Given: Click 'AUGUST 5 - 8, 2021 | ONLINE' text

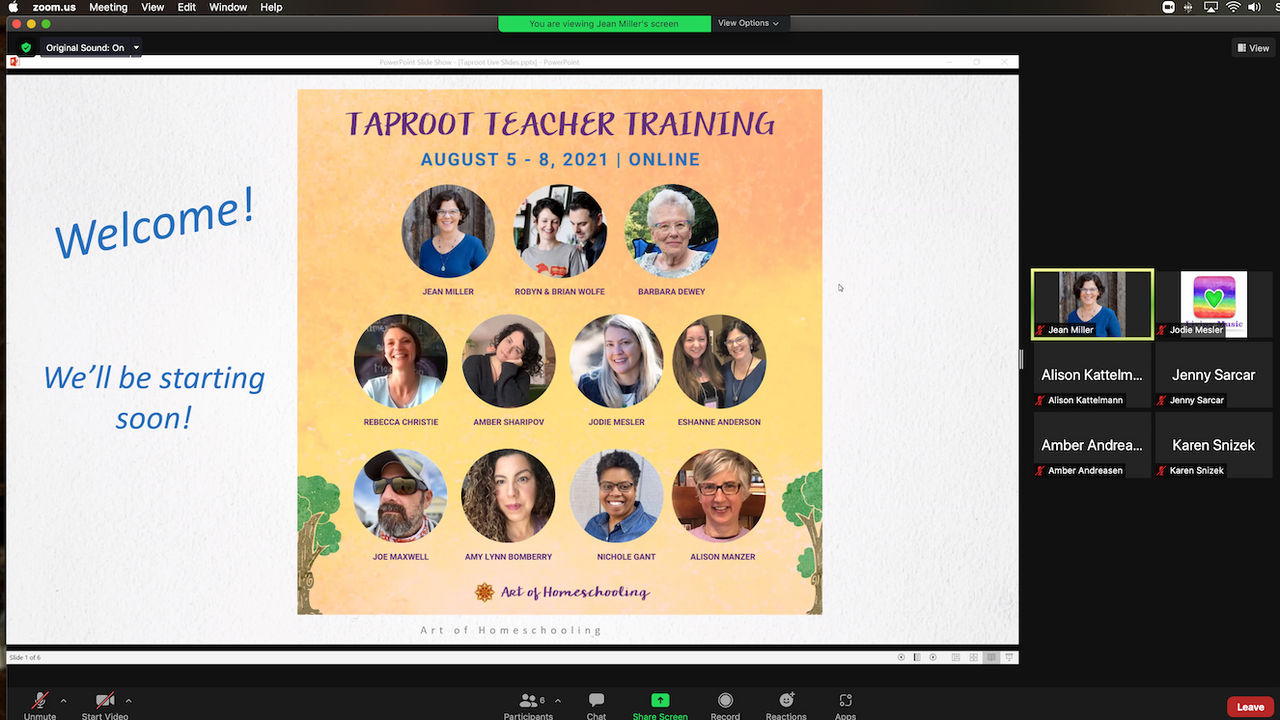Looking at the screenshot, I should tap(560, 160).
